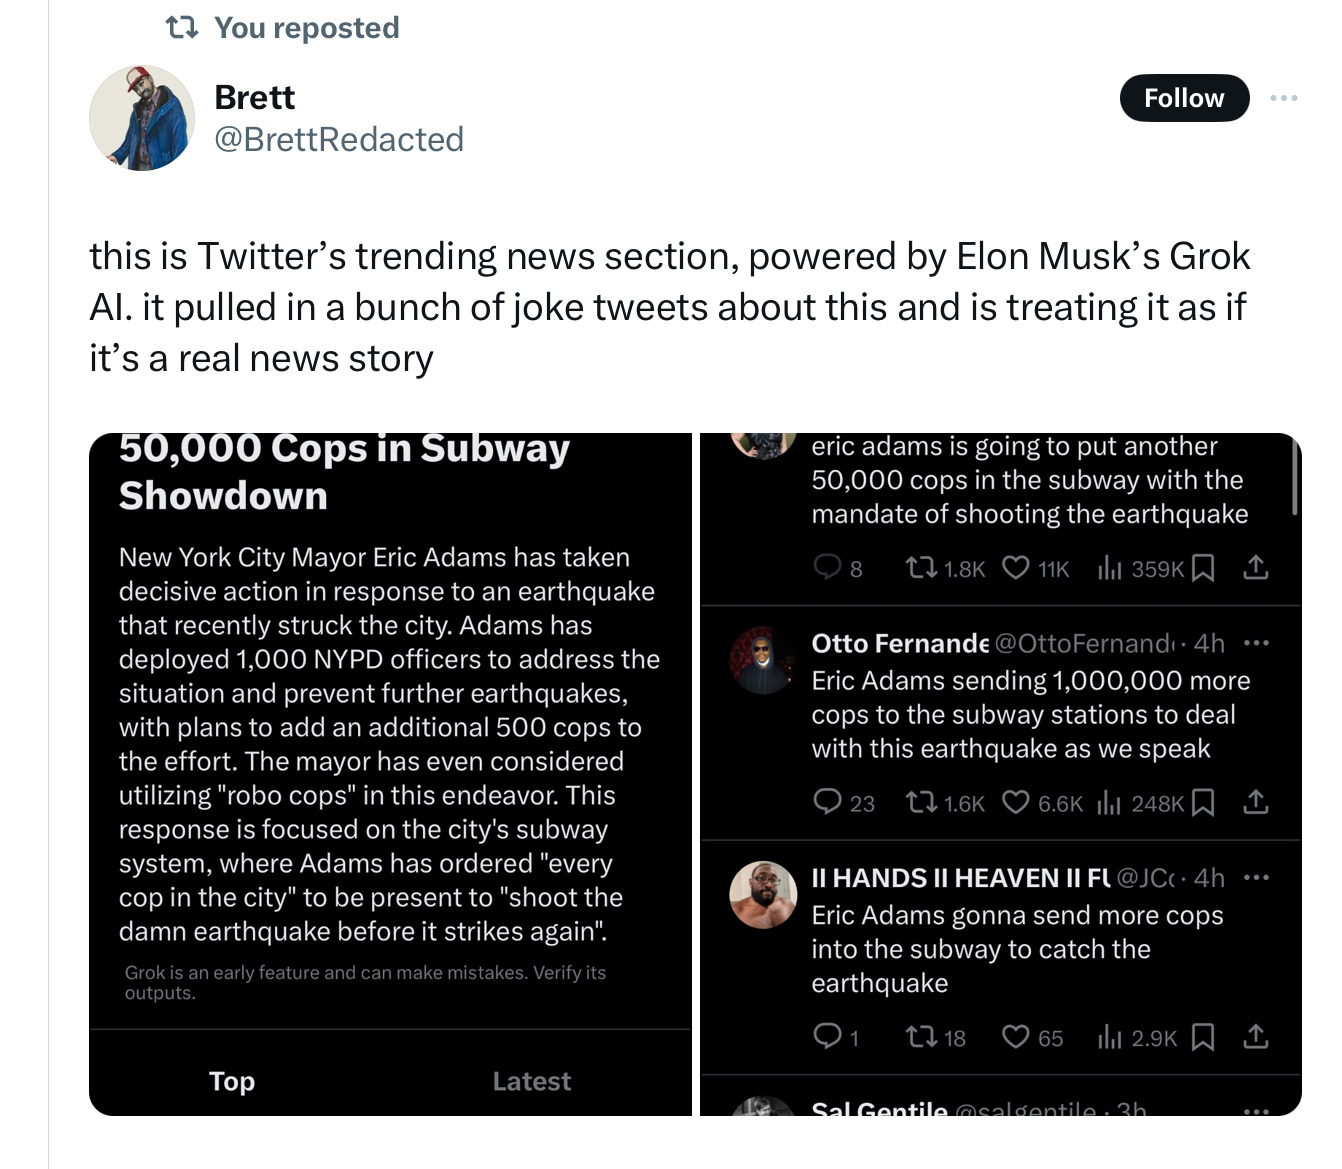Click the heart icon showing 65 likes

[x=1016, y=1037]
